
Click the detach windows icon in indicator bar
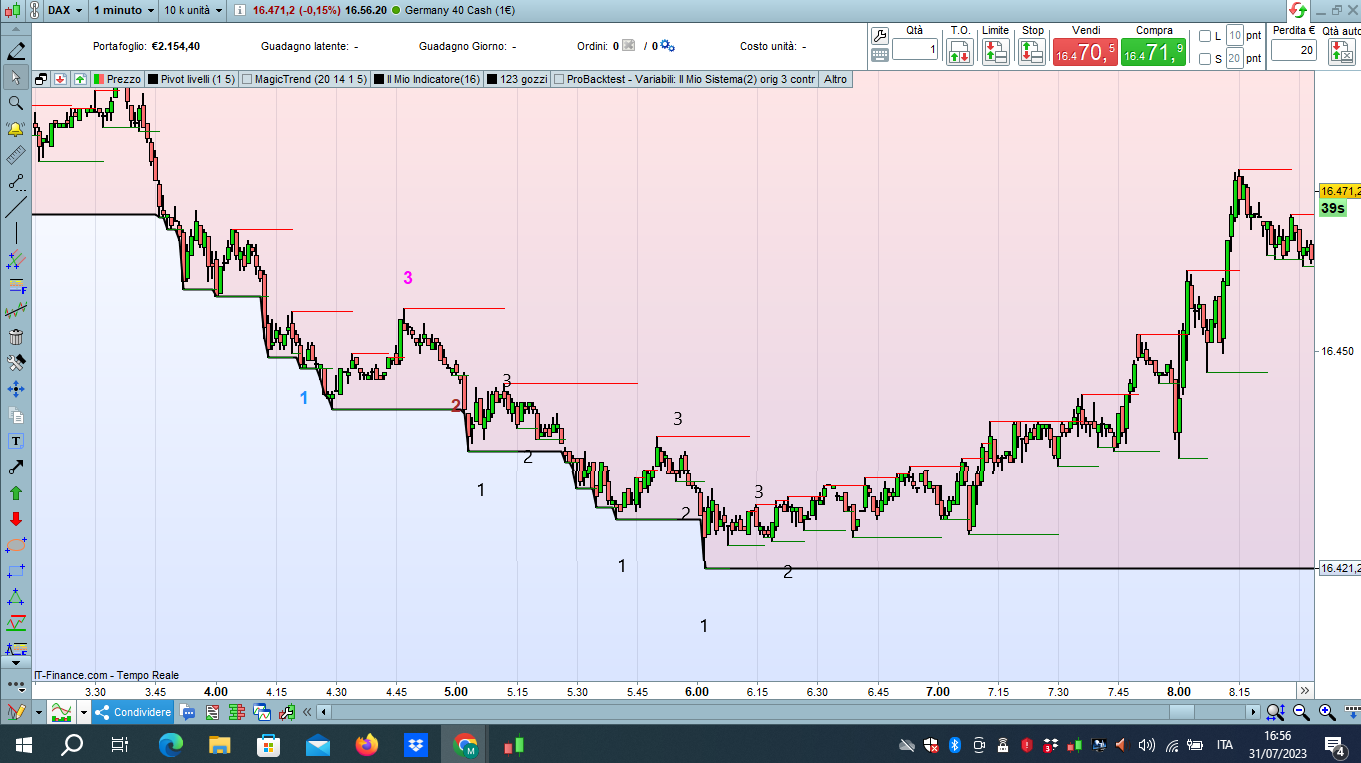click(x=42, y=79)
